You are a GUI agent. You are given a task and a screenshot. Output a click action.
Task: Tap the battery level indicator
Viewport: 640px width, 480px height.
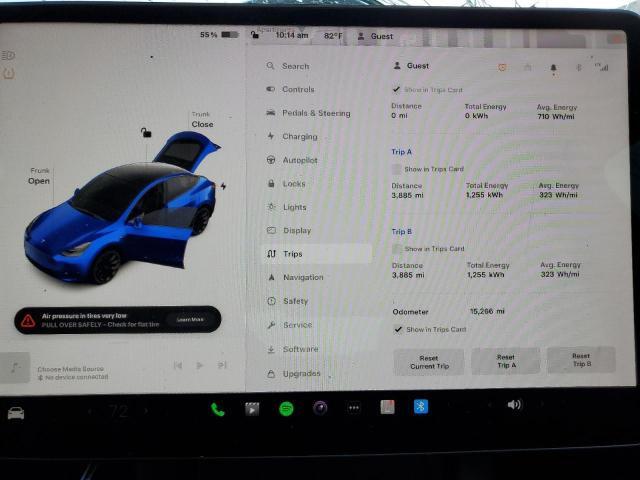[220, 35]
